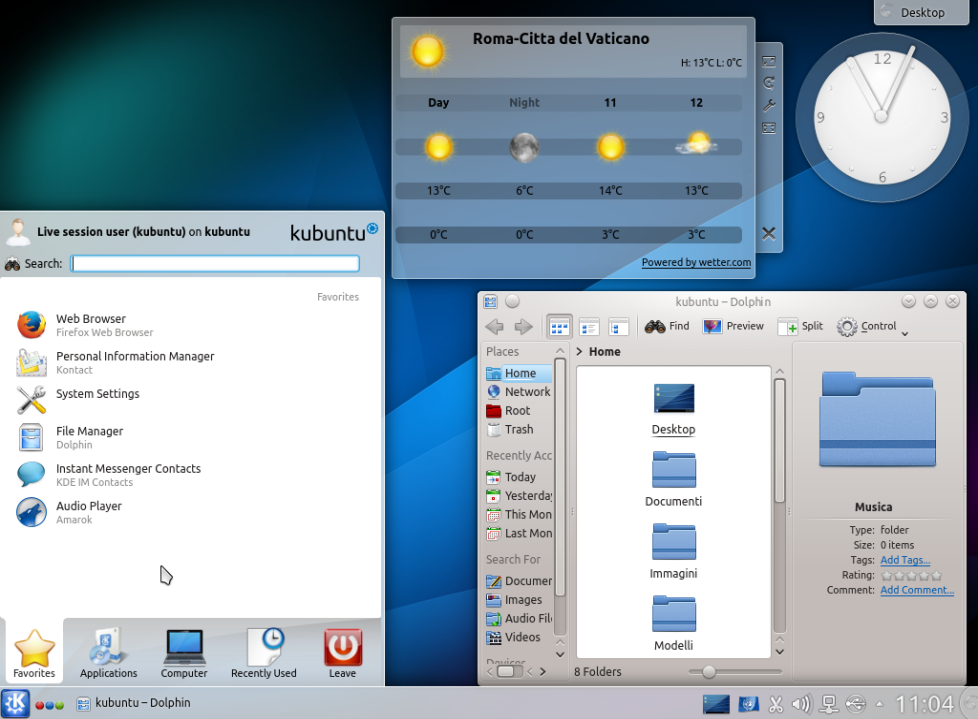Image resolution: width=978 pixels, height=719 pixels.
Task: Click the Dolphin icon zoom slider
Action: click(709, 672)
